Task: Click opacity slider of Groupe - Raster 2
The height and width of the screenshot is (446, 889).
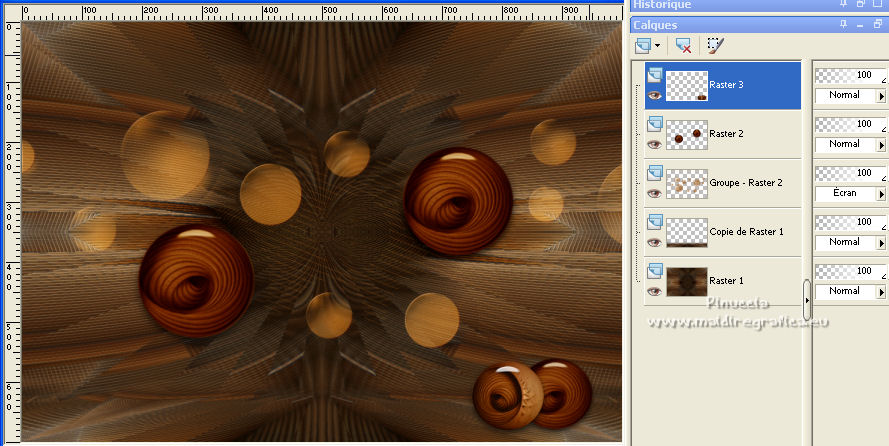Action: (850, 173)
